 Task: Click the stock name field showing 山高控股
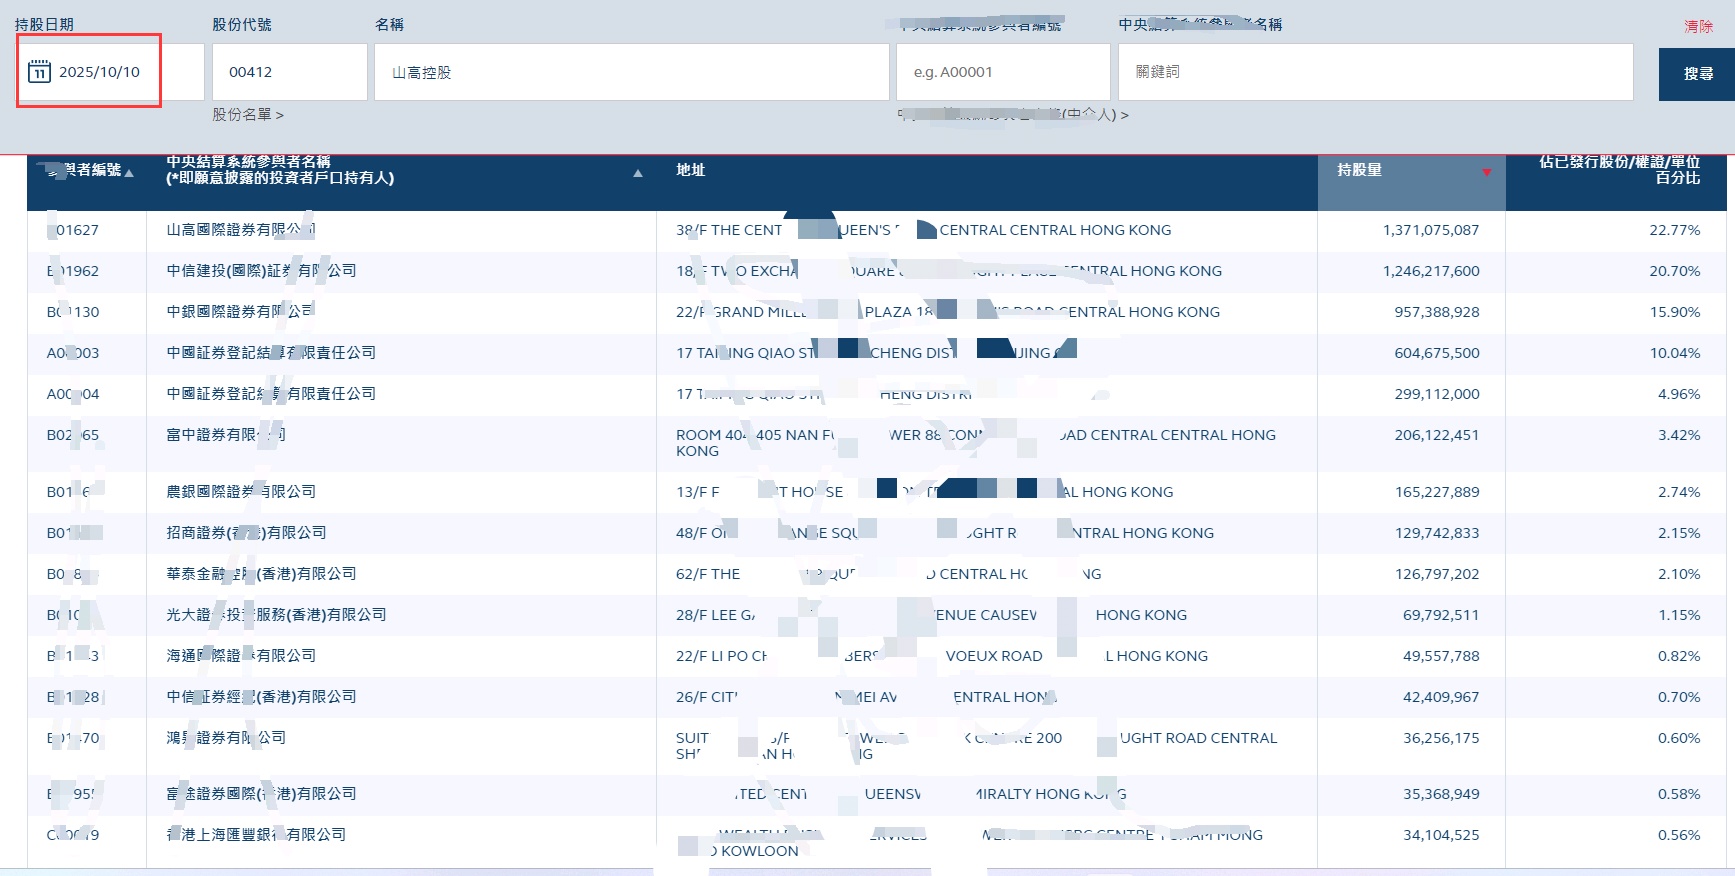(631, 72)
